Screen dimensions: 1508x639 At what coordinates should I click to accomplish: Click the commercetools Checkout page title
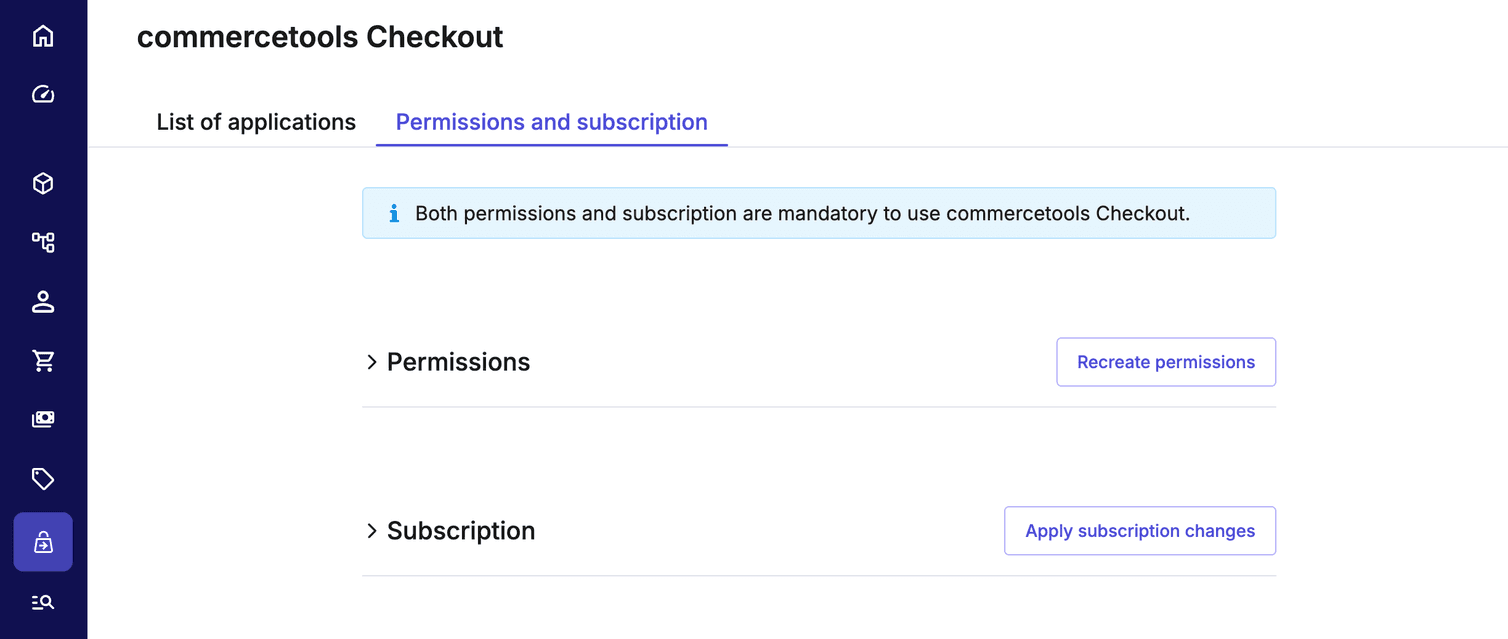[320, 37]
